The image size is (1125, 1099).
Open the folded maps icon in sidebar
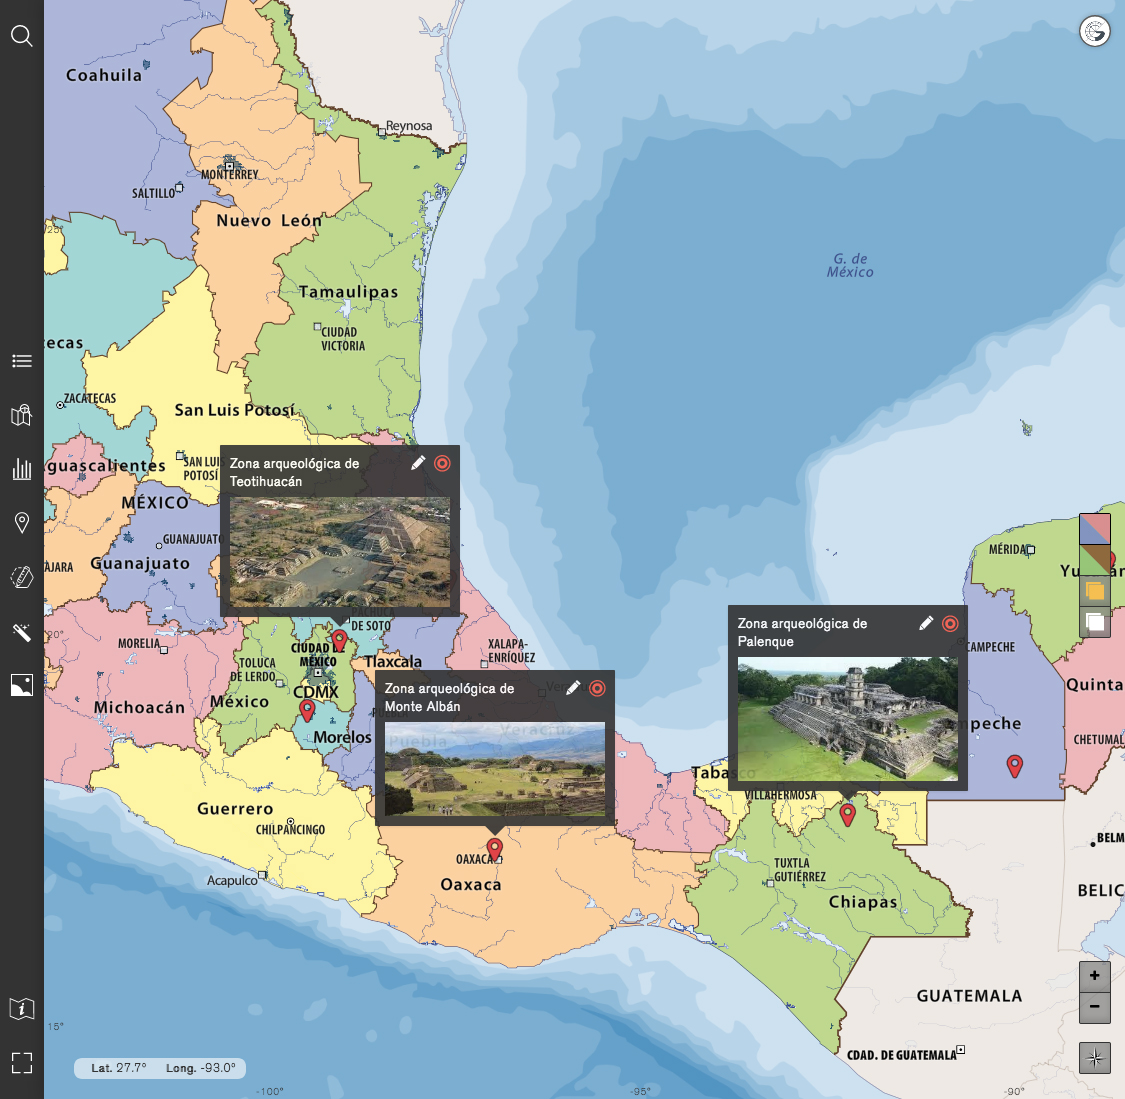pos(22,415)
